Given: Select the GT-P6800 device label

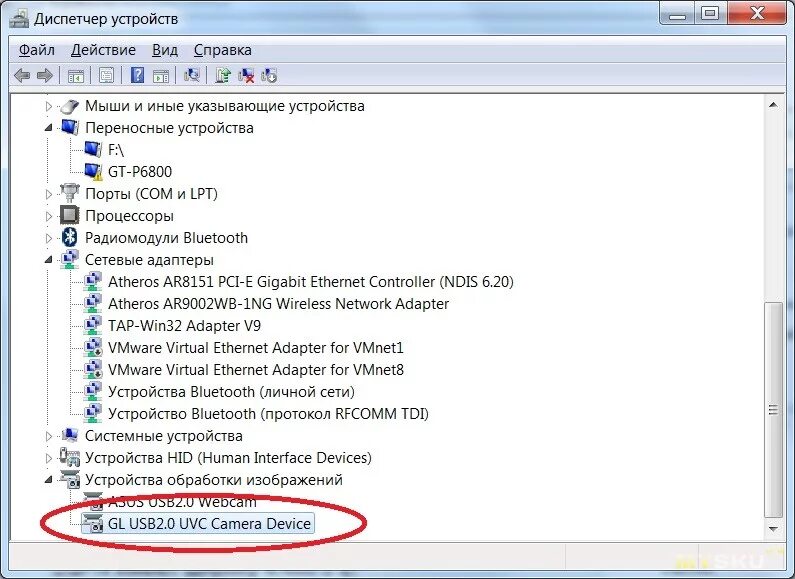Looking at the screenshot, I should tap(140, 171).
